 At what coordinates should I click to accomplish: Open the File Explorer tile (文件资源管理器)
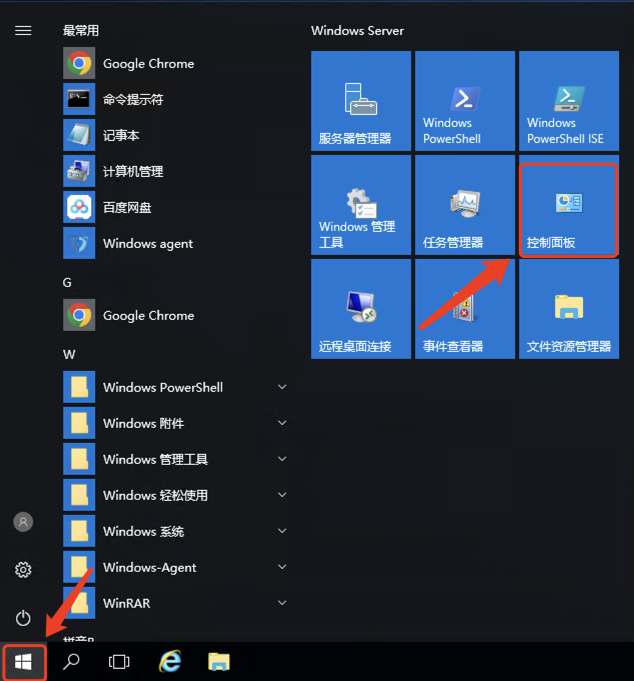(569, 309)
